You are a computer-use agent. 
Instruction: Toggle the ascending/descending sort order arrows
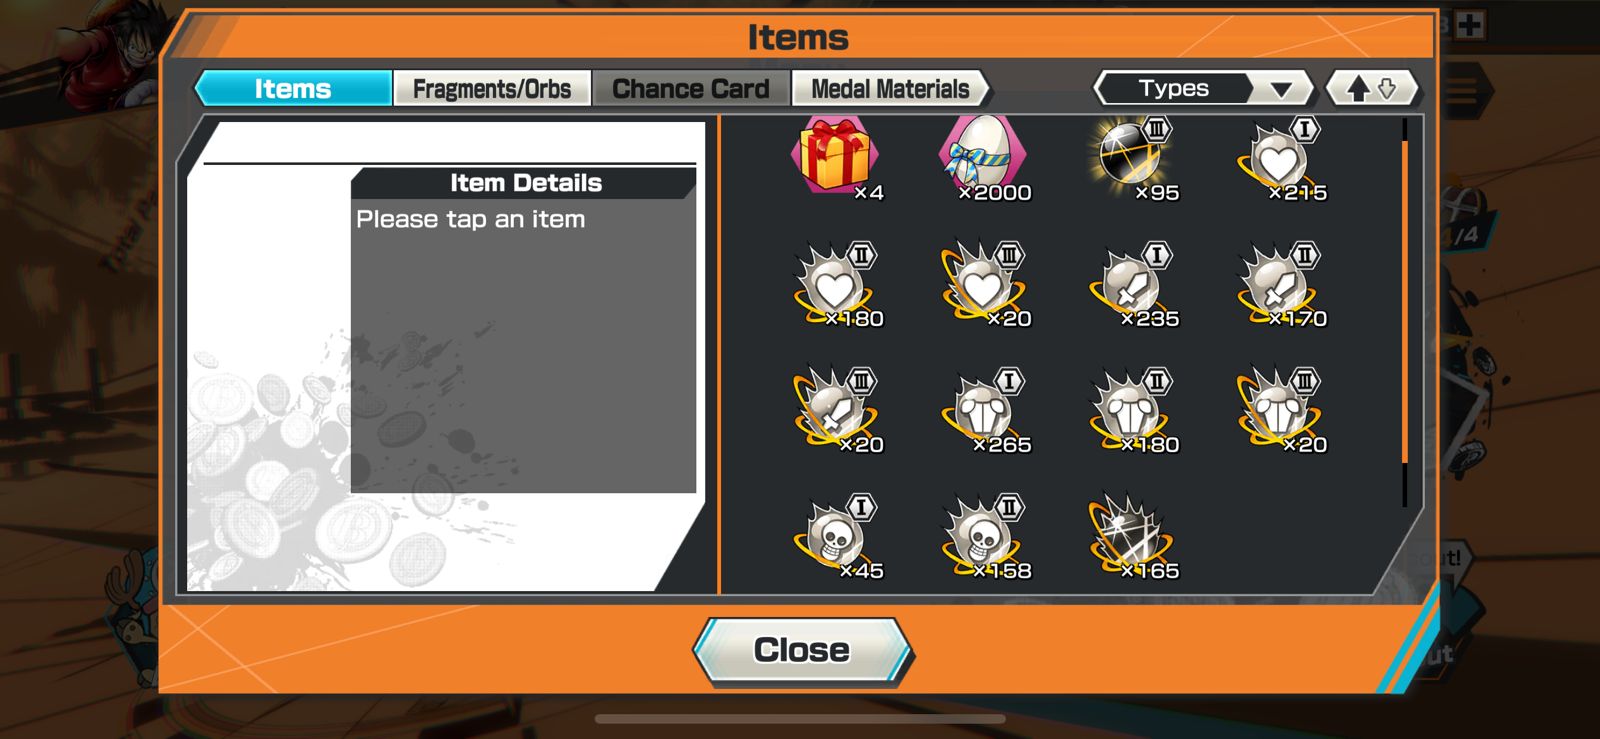(x=1372, y=88)
